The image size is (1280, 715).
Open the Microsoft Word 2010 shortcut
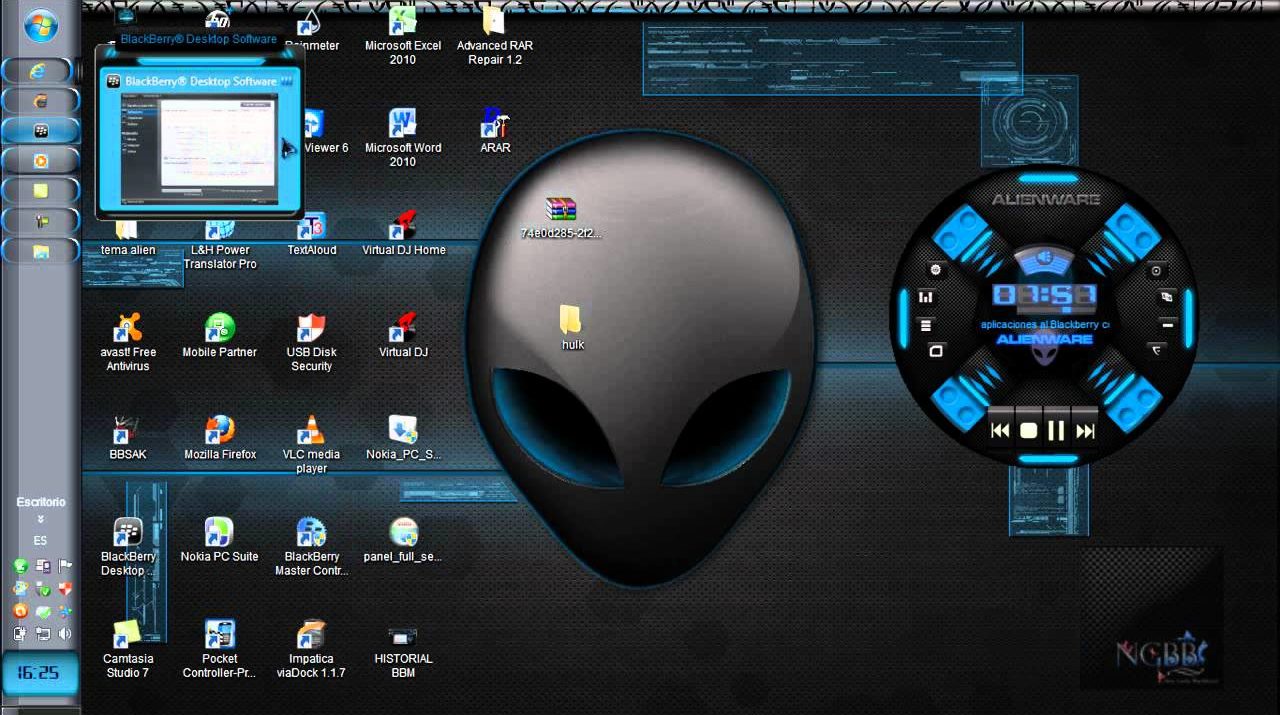(x=403, y=124)
